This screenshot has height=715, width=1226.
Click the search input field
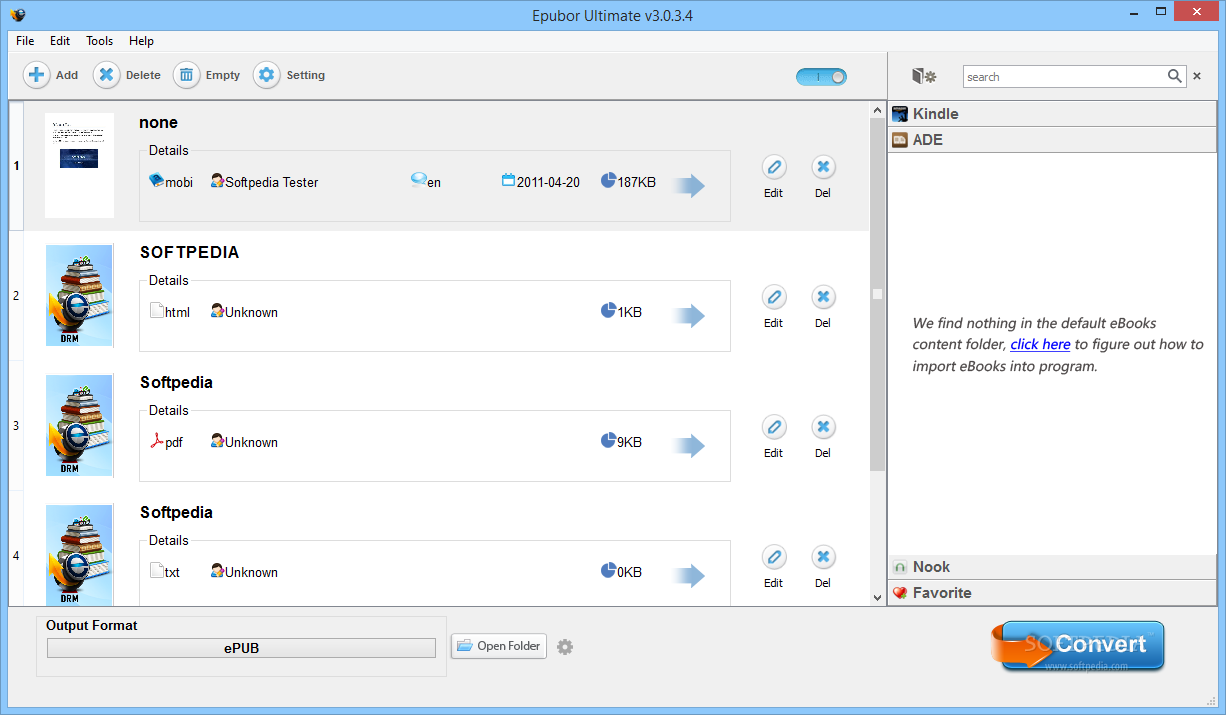tap(1064, 77)
